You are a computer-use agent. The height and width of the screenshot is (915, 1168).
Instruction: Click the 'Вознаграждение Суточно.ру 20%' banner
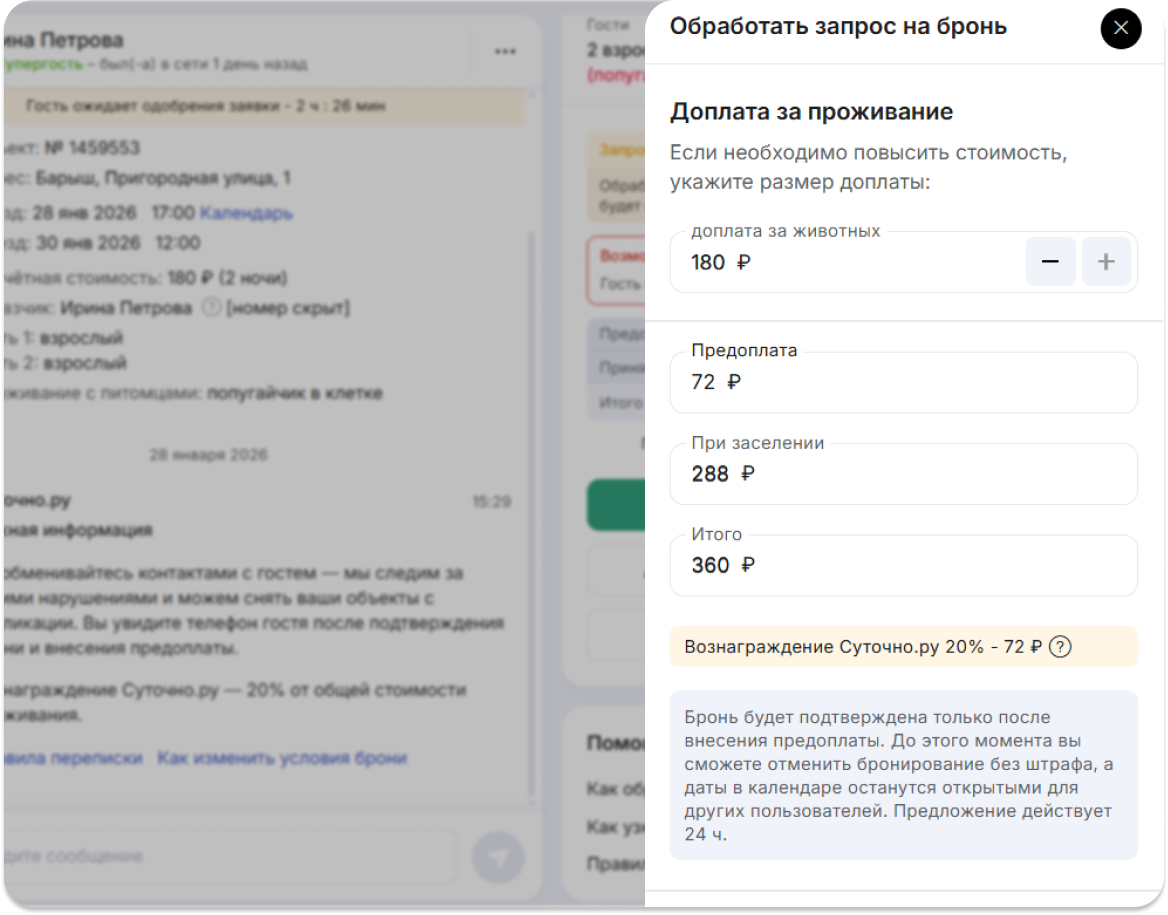[x=862, y=647]
